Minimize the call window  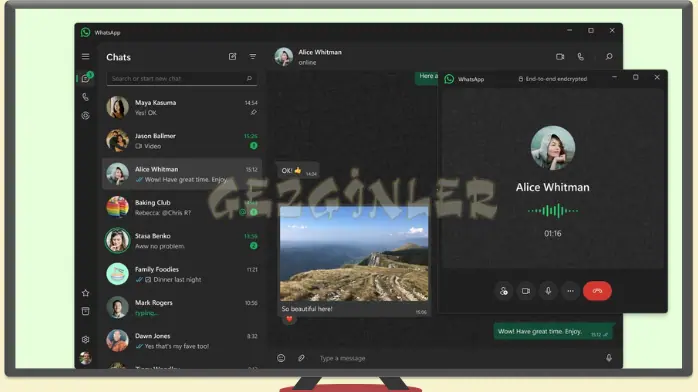tap(614, 77)
